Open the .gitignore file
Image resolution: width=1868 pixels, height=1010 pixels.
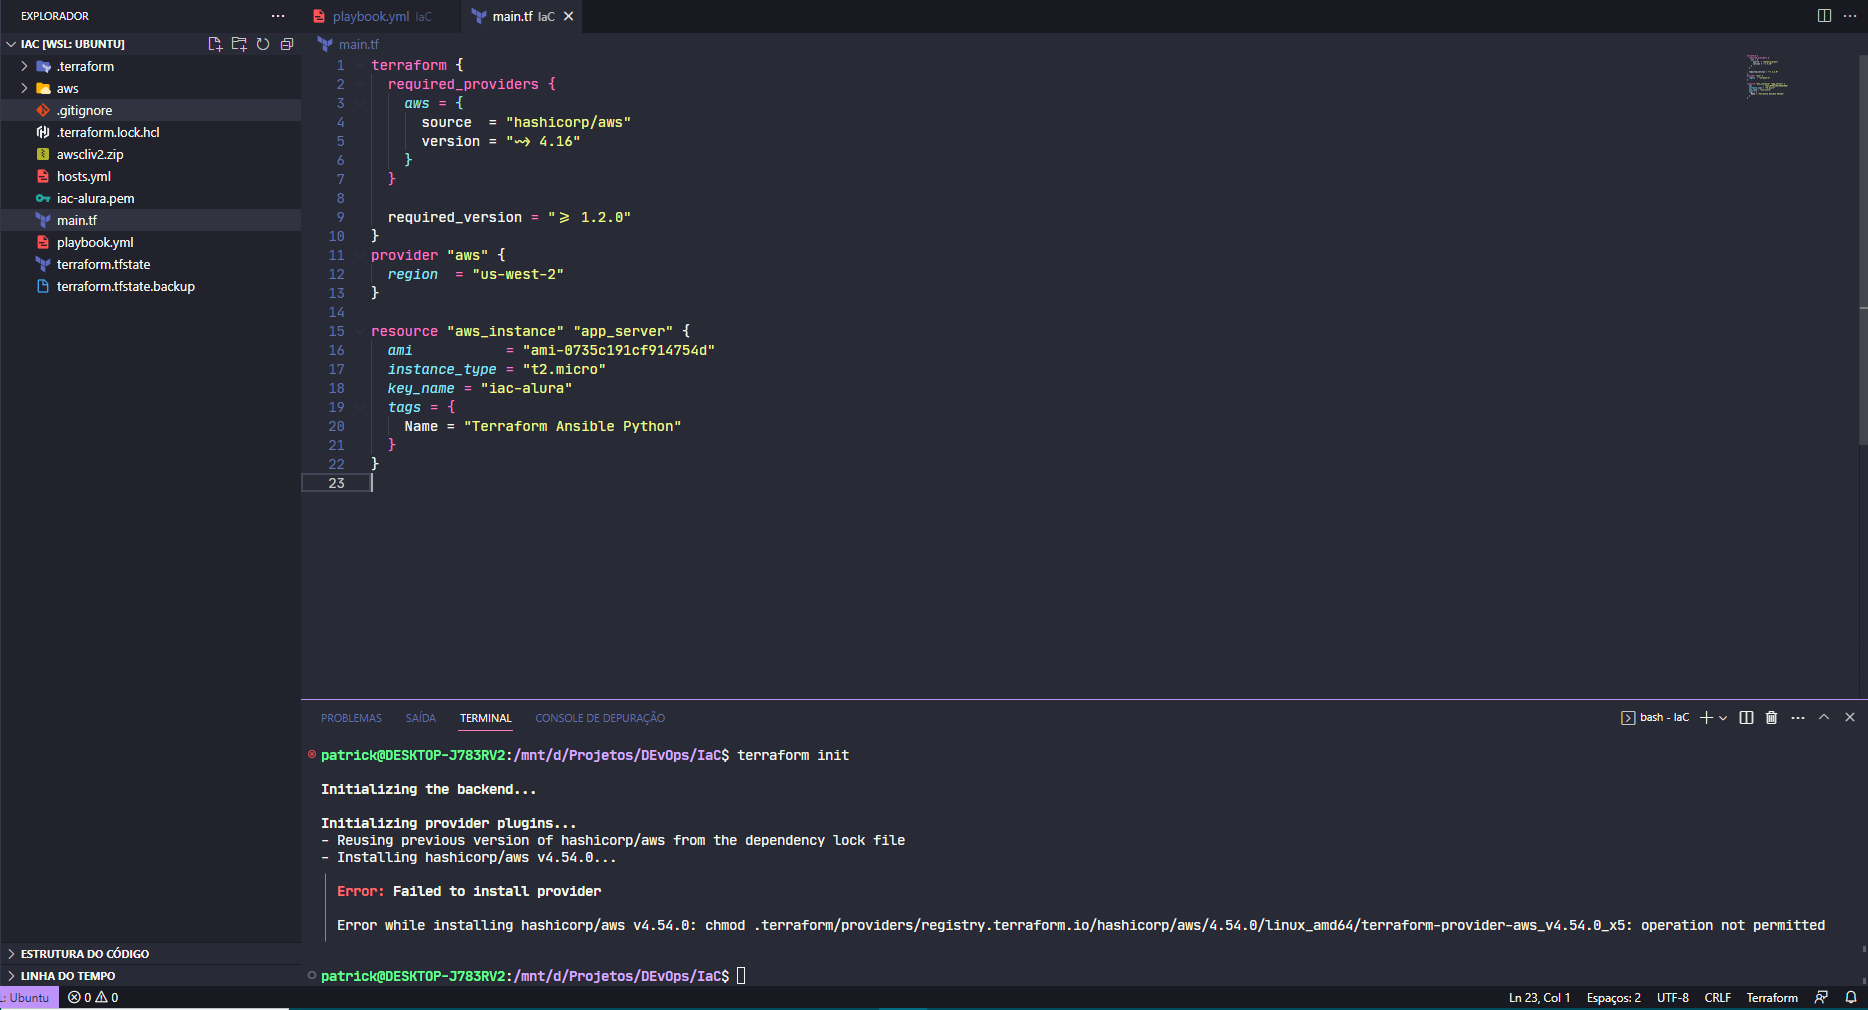(150, 110)
